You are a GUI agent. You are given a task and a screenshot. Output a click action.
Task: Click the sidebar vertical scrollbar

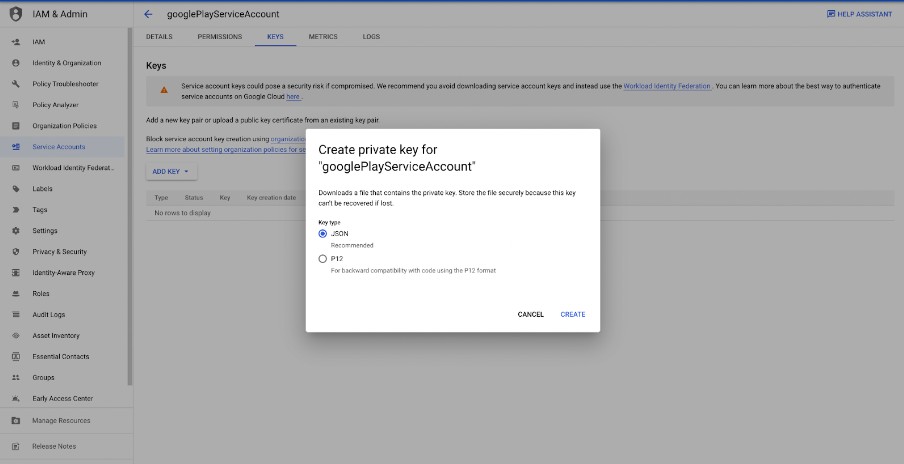(x=130, y=206)
